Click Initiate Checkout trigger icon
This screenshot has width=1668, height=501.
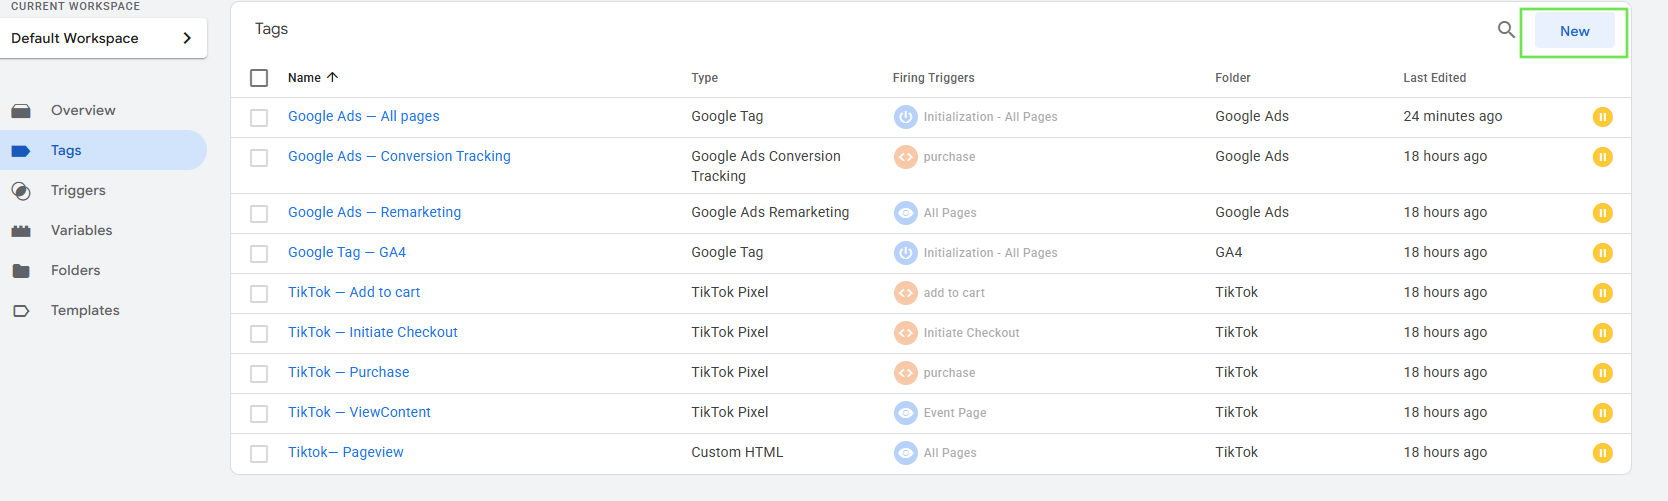click(905, 333)
